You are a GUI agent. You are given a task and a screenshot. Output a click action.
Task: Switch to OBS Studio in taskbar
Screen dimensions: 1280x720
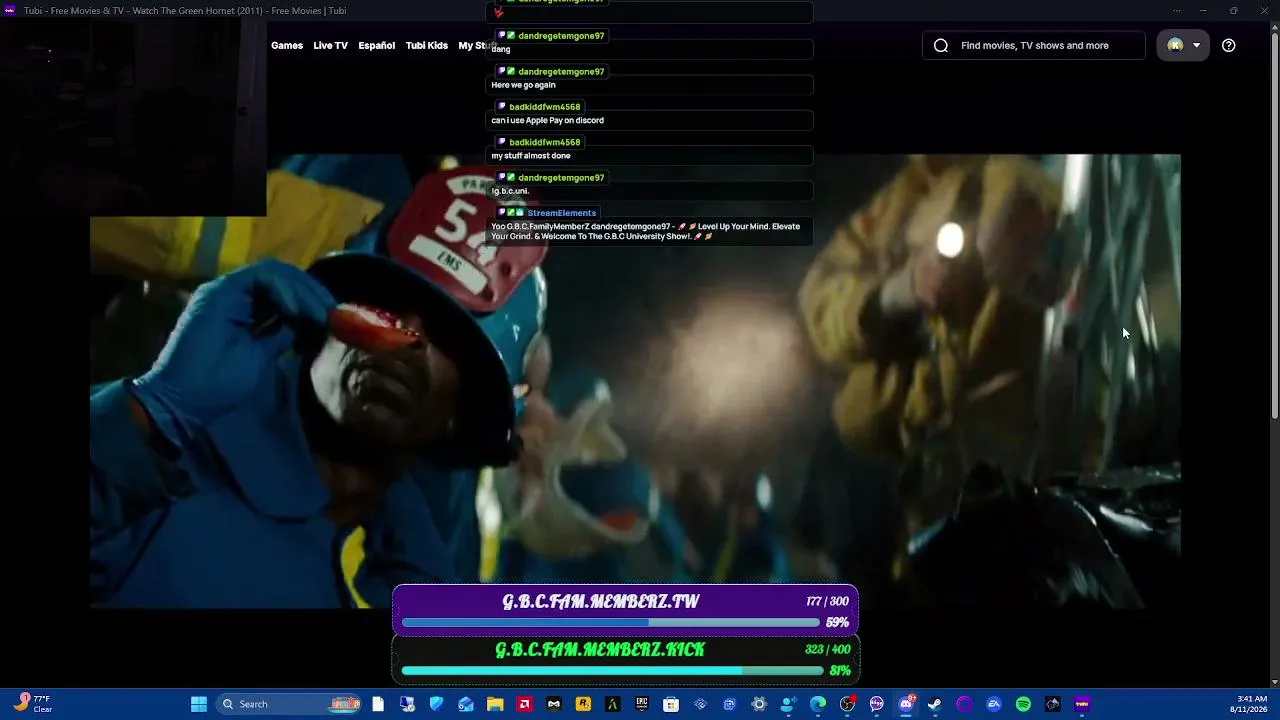click(x=847, y=704)
